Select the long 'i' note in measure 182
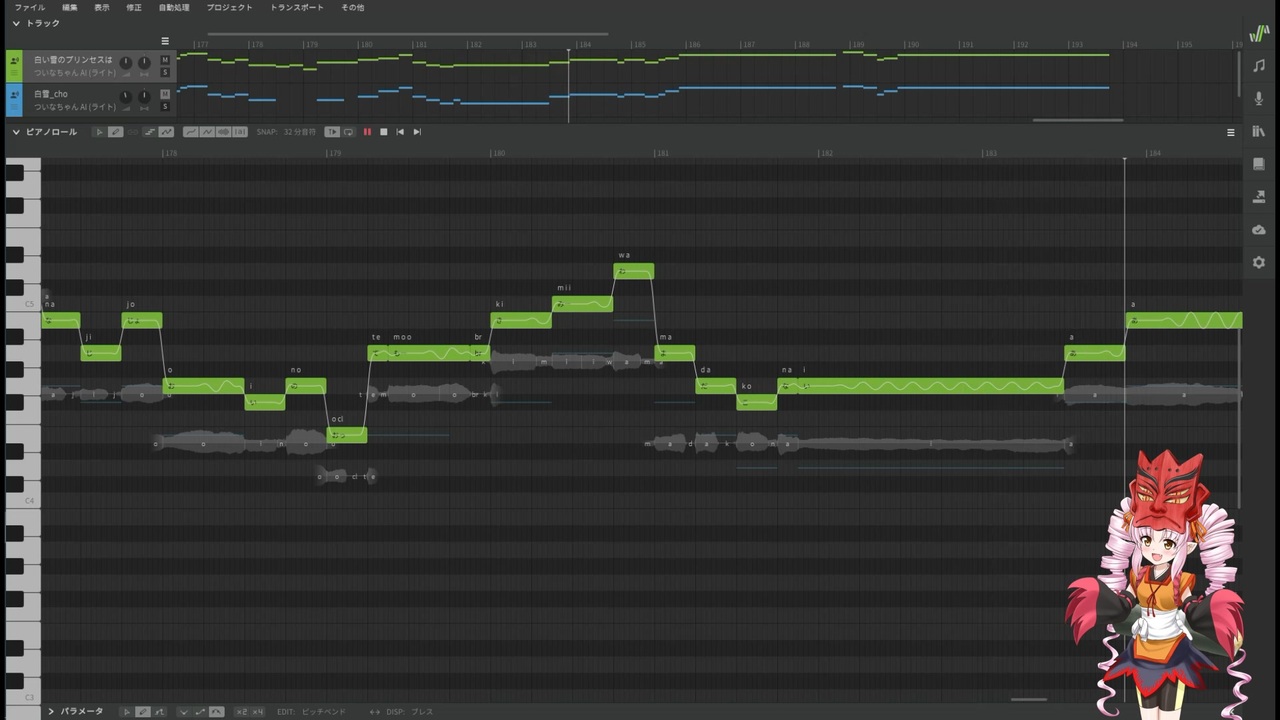The image size is (1280, 720). [x=921, y=386]
